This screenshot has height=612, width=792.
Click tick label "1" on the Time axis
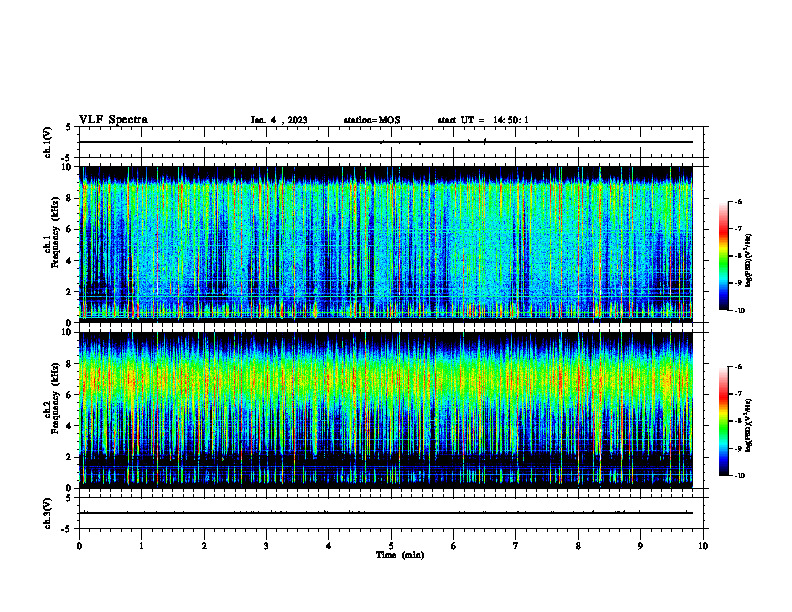pyautogui.click(x=142, y=546)
